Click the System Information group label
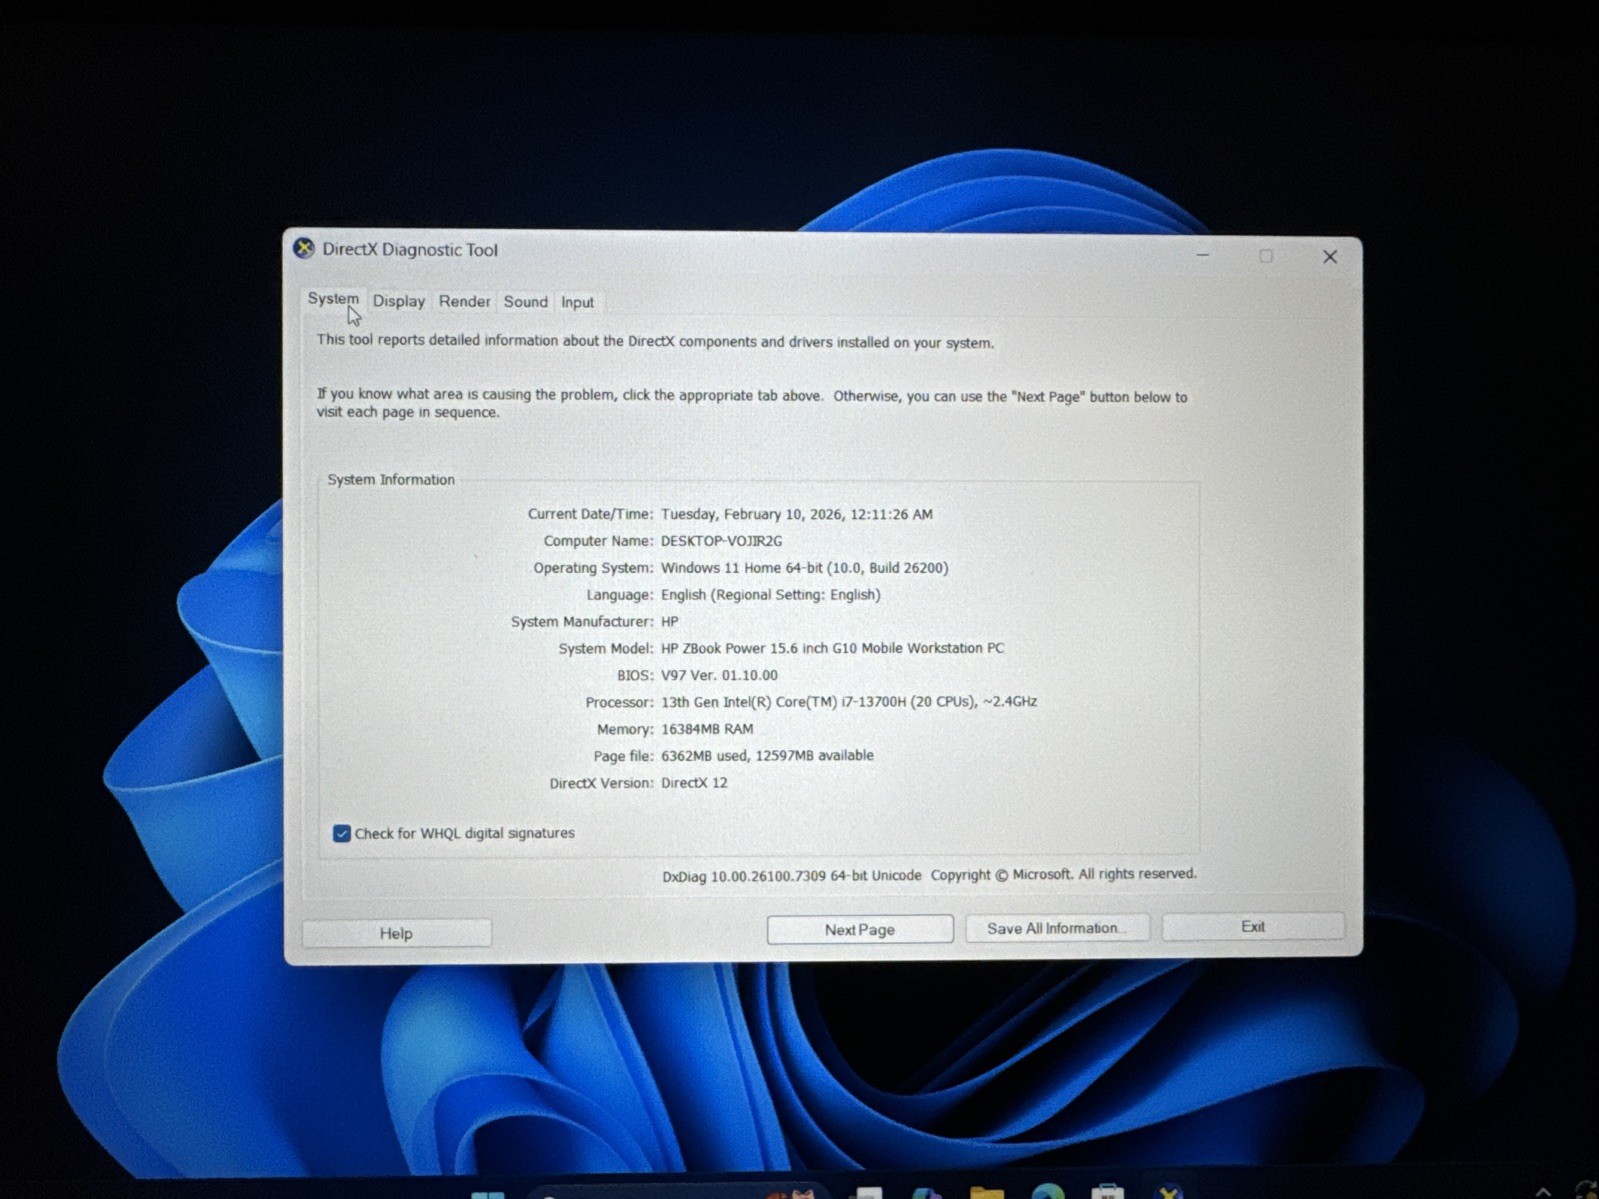Screen dimensions: 1599x1199 tap(391, 480)
